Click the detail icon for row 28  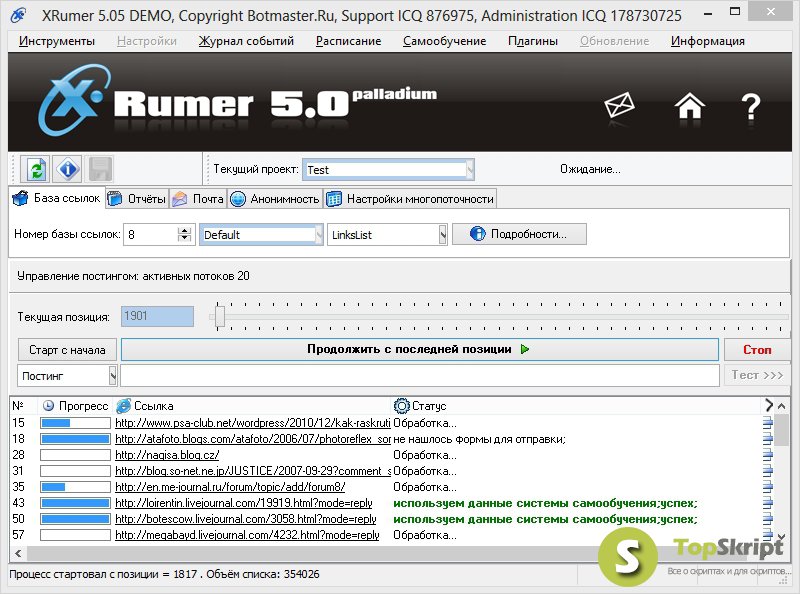(x=767, y=455)
